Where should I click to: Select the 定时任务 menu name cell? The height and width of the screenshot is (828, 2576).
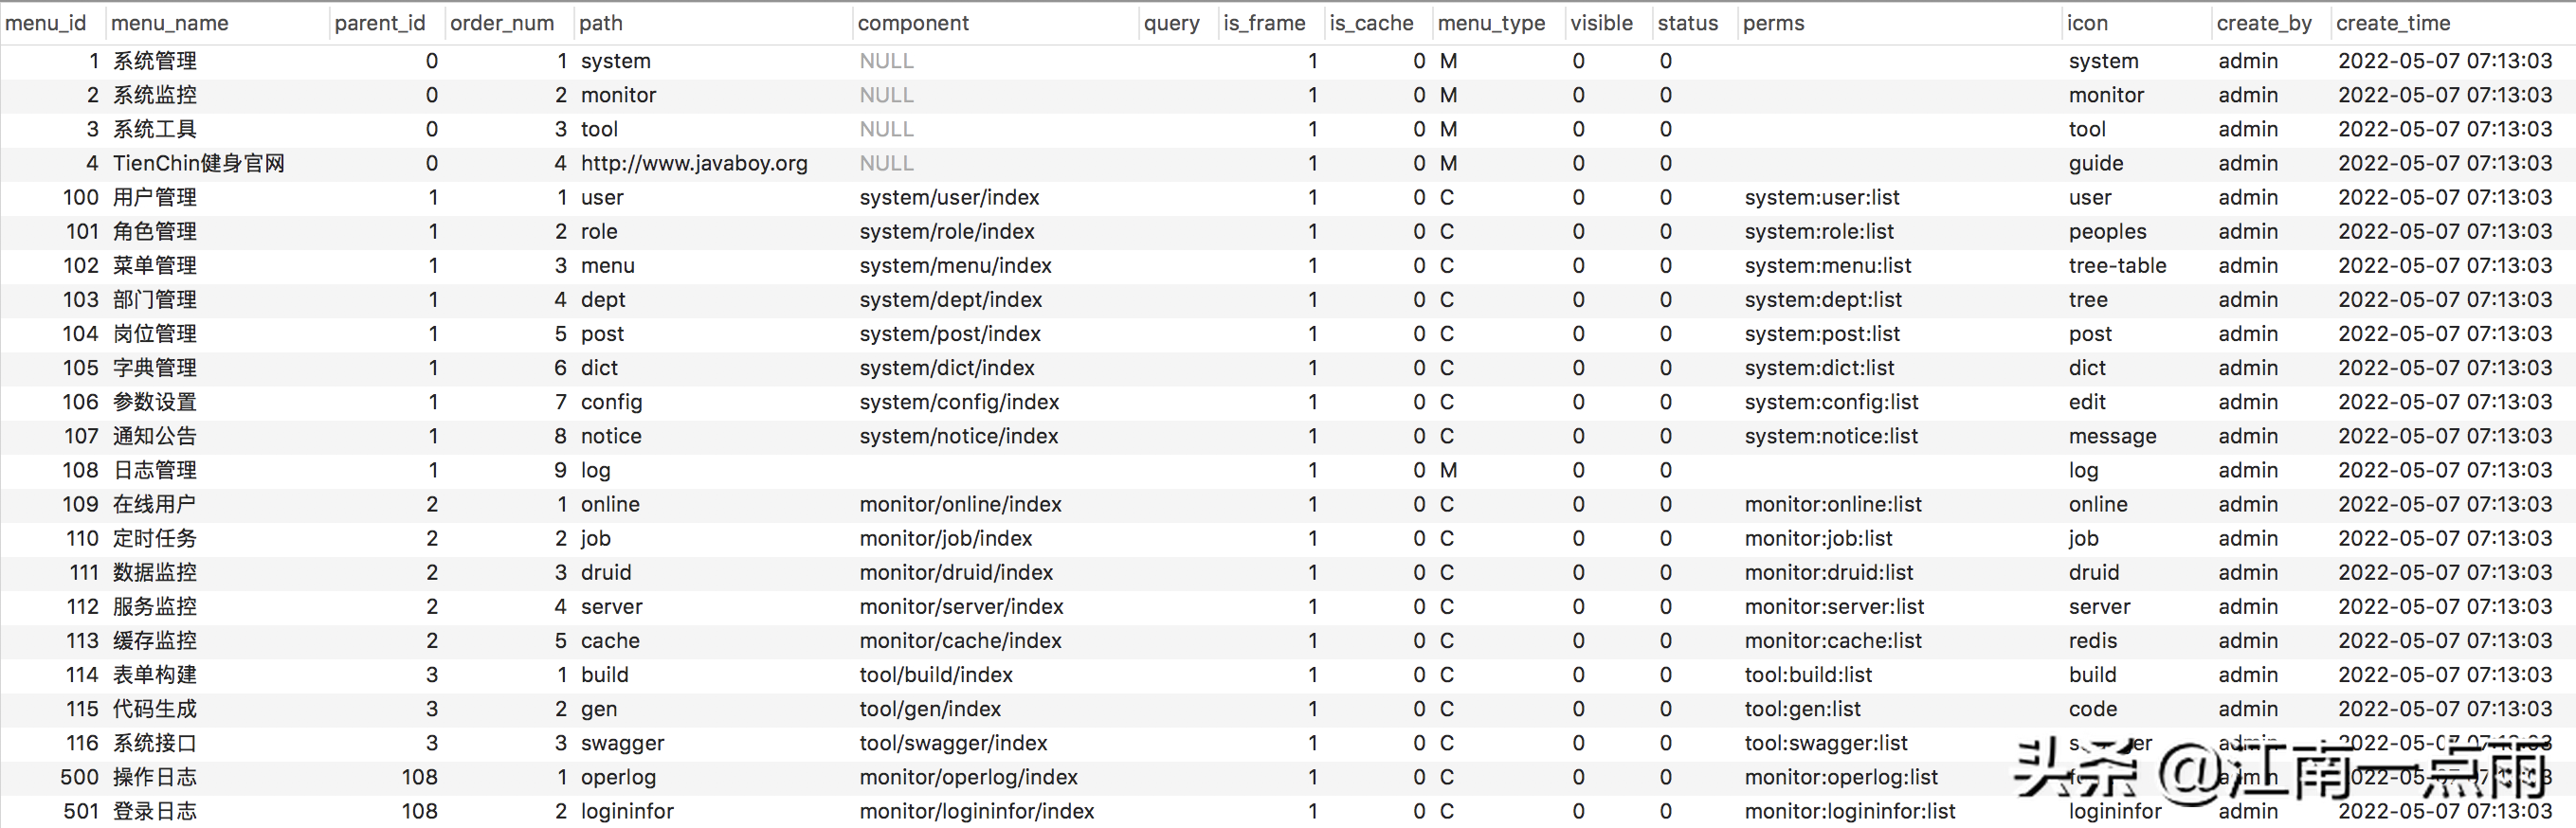click(x=155, y=537)
